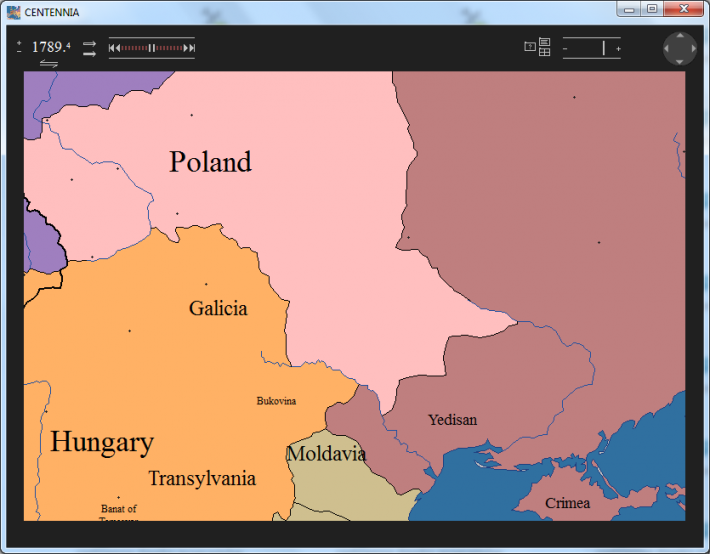The width and height of the screenshot is (710, 554).
Task: Zoom out with the minus button
Action: point(565,48)
